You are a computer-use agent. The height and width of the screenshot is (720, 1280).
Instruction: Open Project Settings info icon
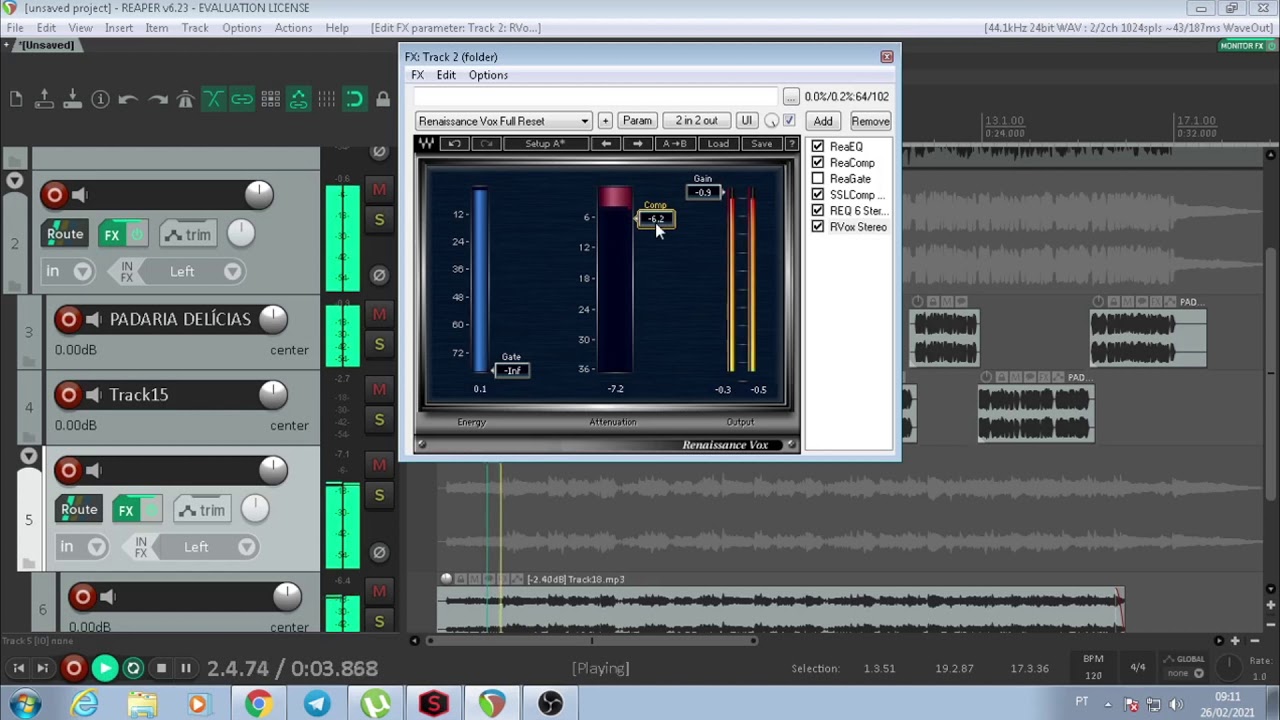[100, 99]
